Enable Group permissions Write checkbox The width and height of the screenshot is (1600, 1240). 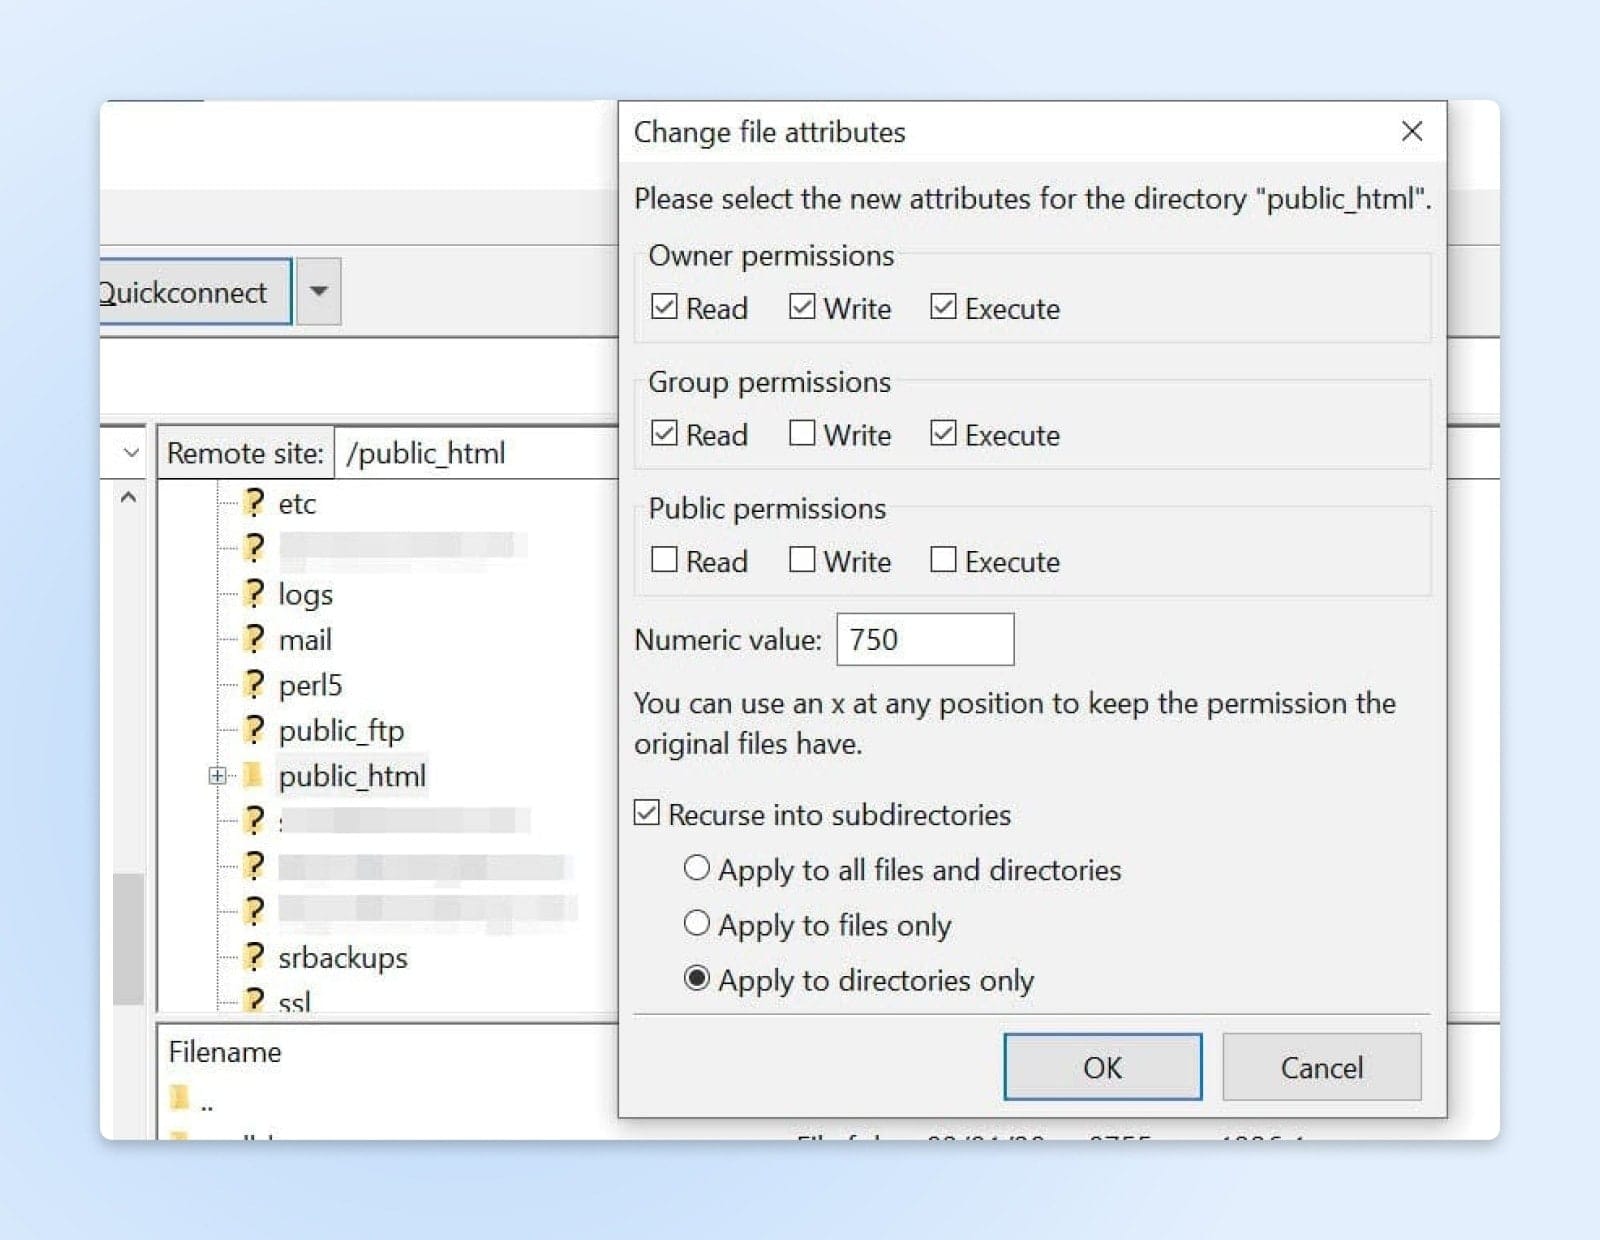(x=802, y=433)
